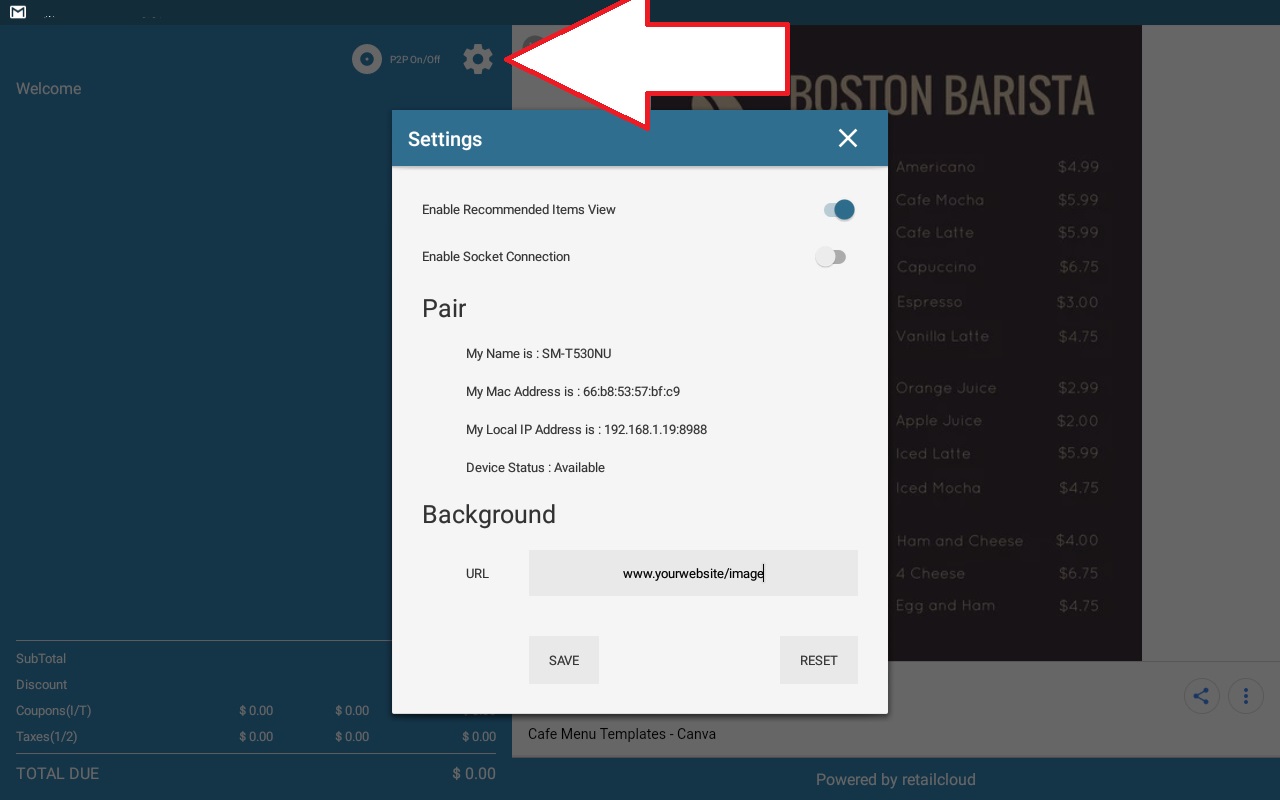Reset the settings
This screenshot has height=800, width=1280.
[x=819, y=660]
